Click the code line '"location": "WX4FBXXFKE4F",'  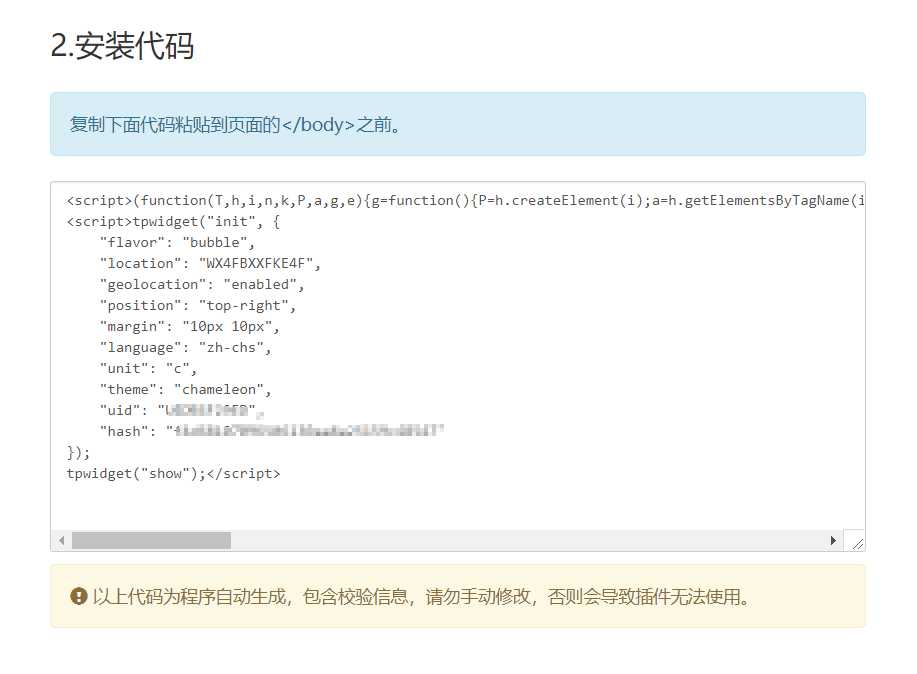(211, 264)
